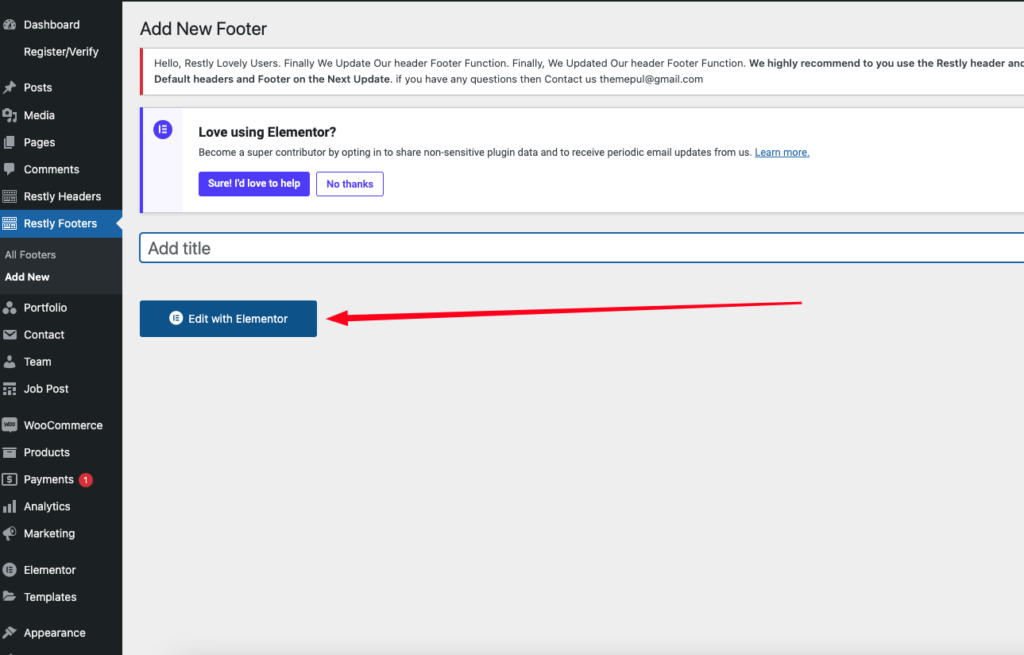Select All Footers submenu item
Viewport: 1024px width, 655px height.
[30, 255]
